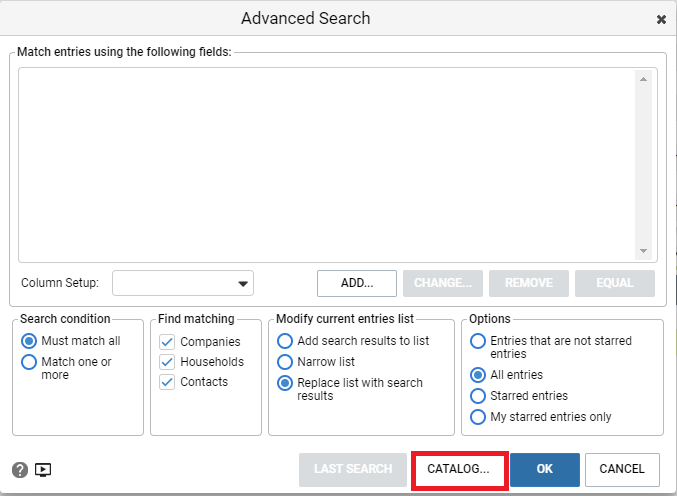Confirm search with OK button

pyautogui.click(x=545, y=470)
